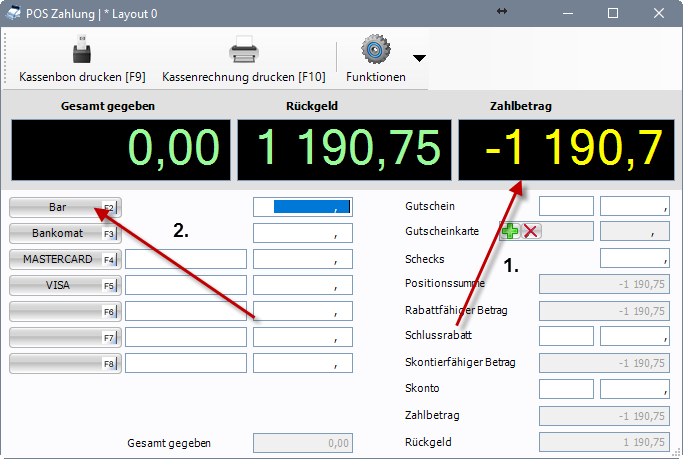Open the Funktionen gear icon

click(375, 50)
